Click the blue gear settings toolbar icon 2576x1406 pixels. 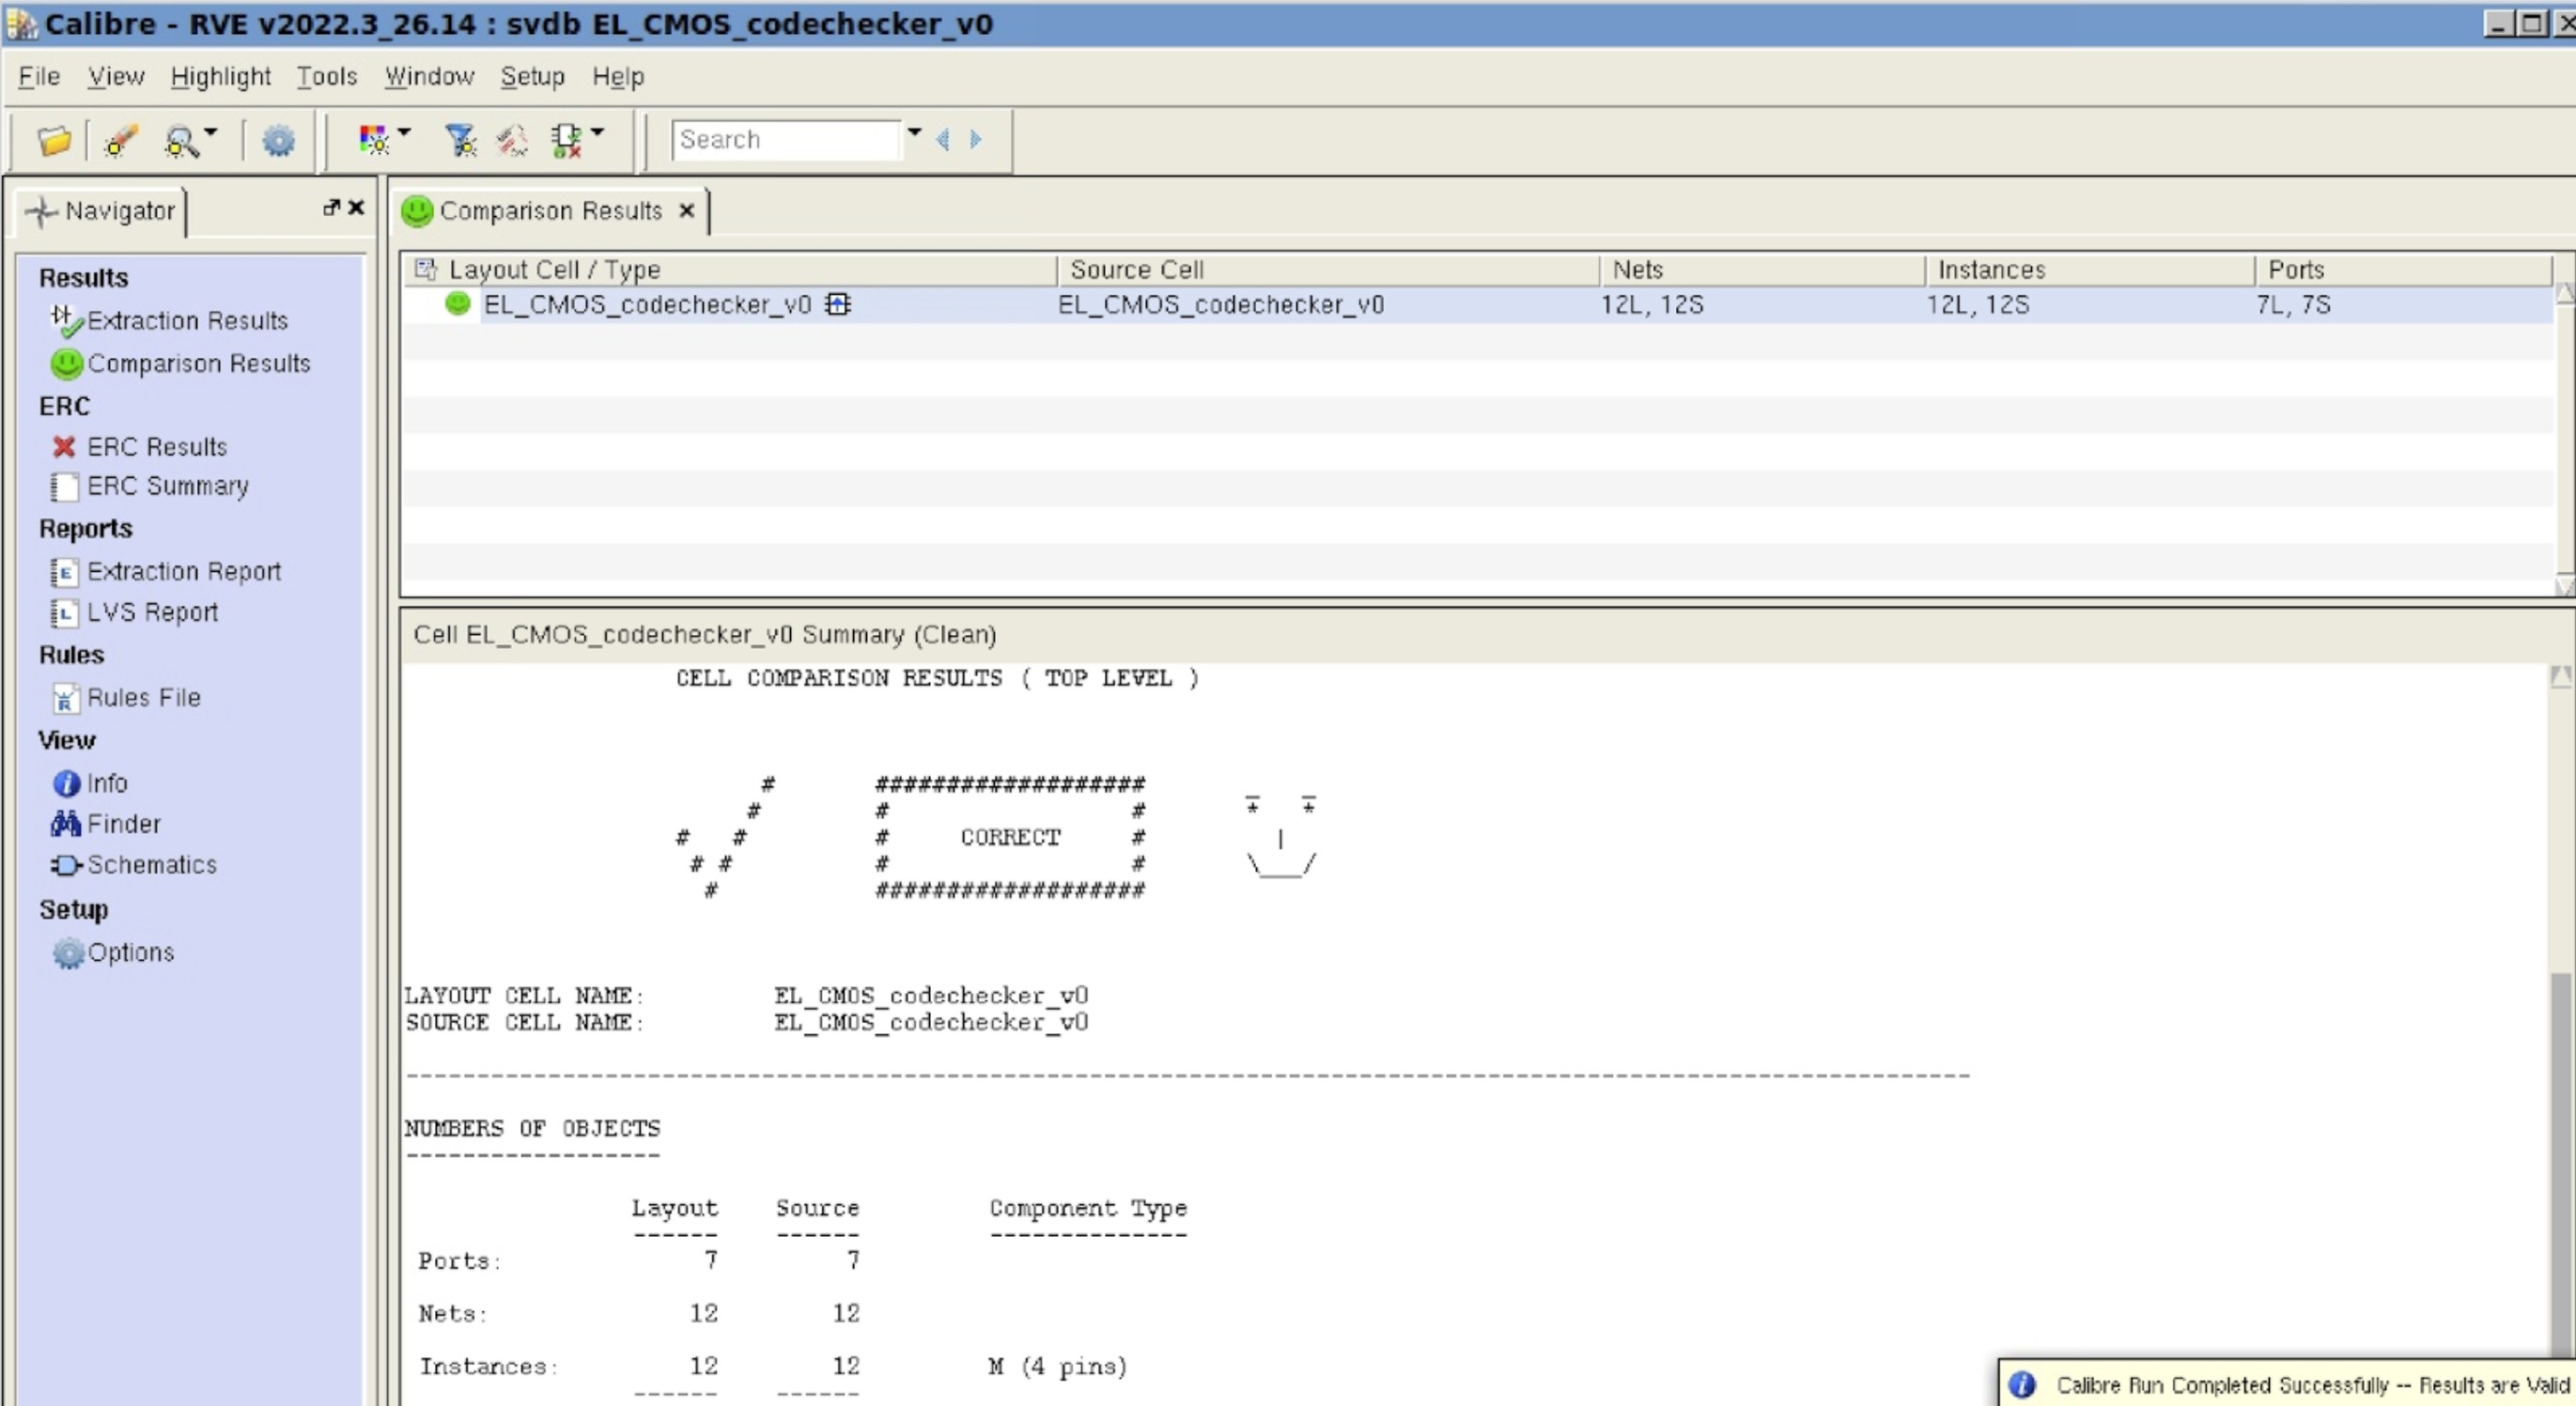[x=278, y=140]
